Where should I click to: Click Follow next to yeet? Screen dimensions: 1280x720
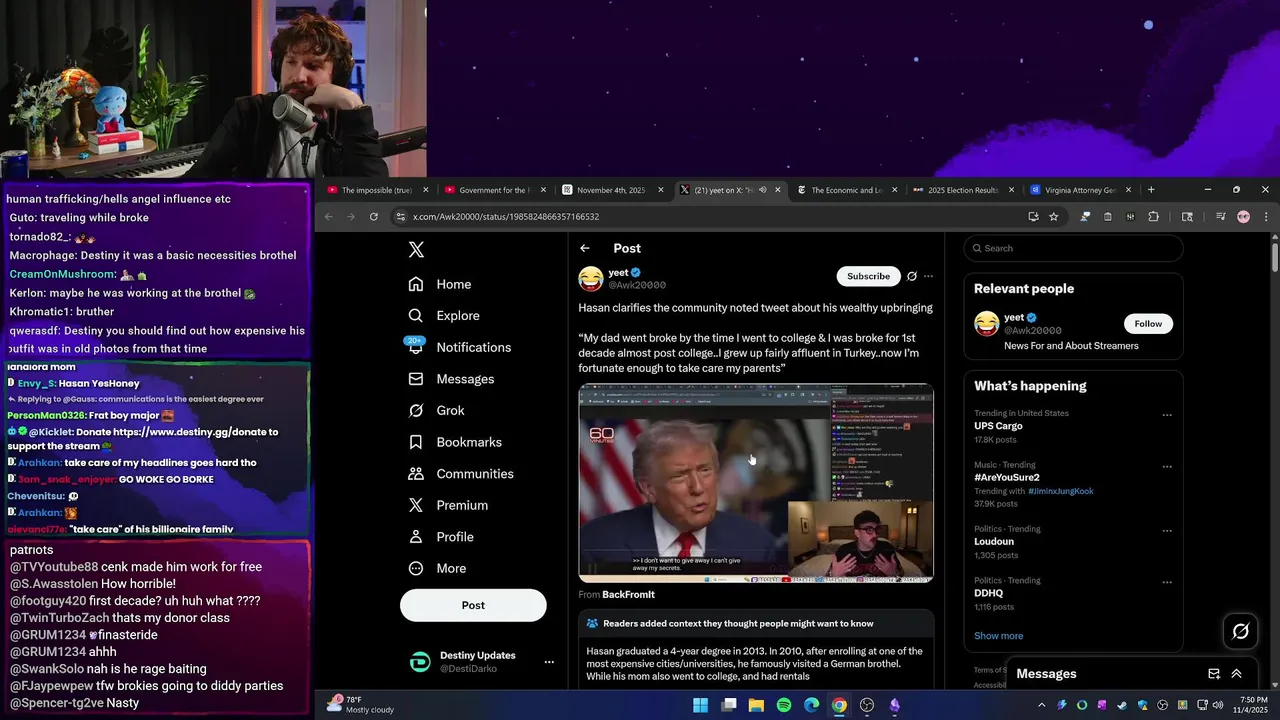coord(1148,323)
